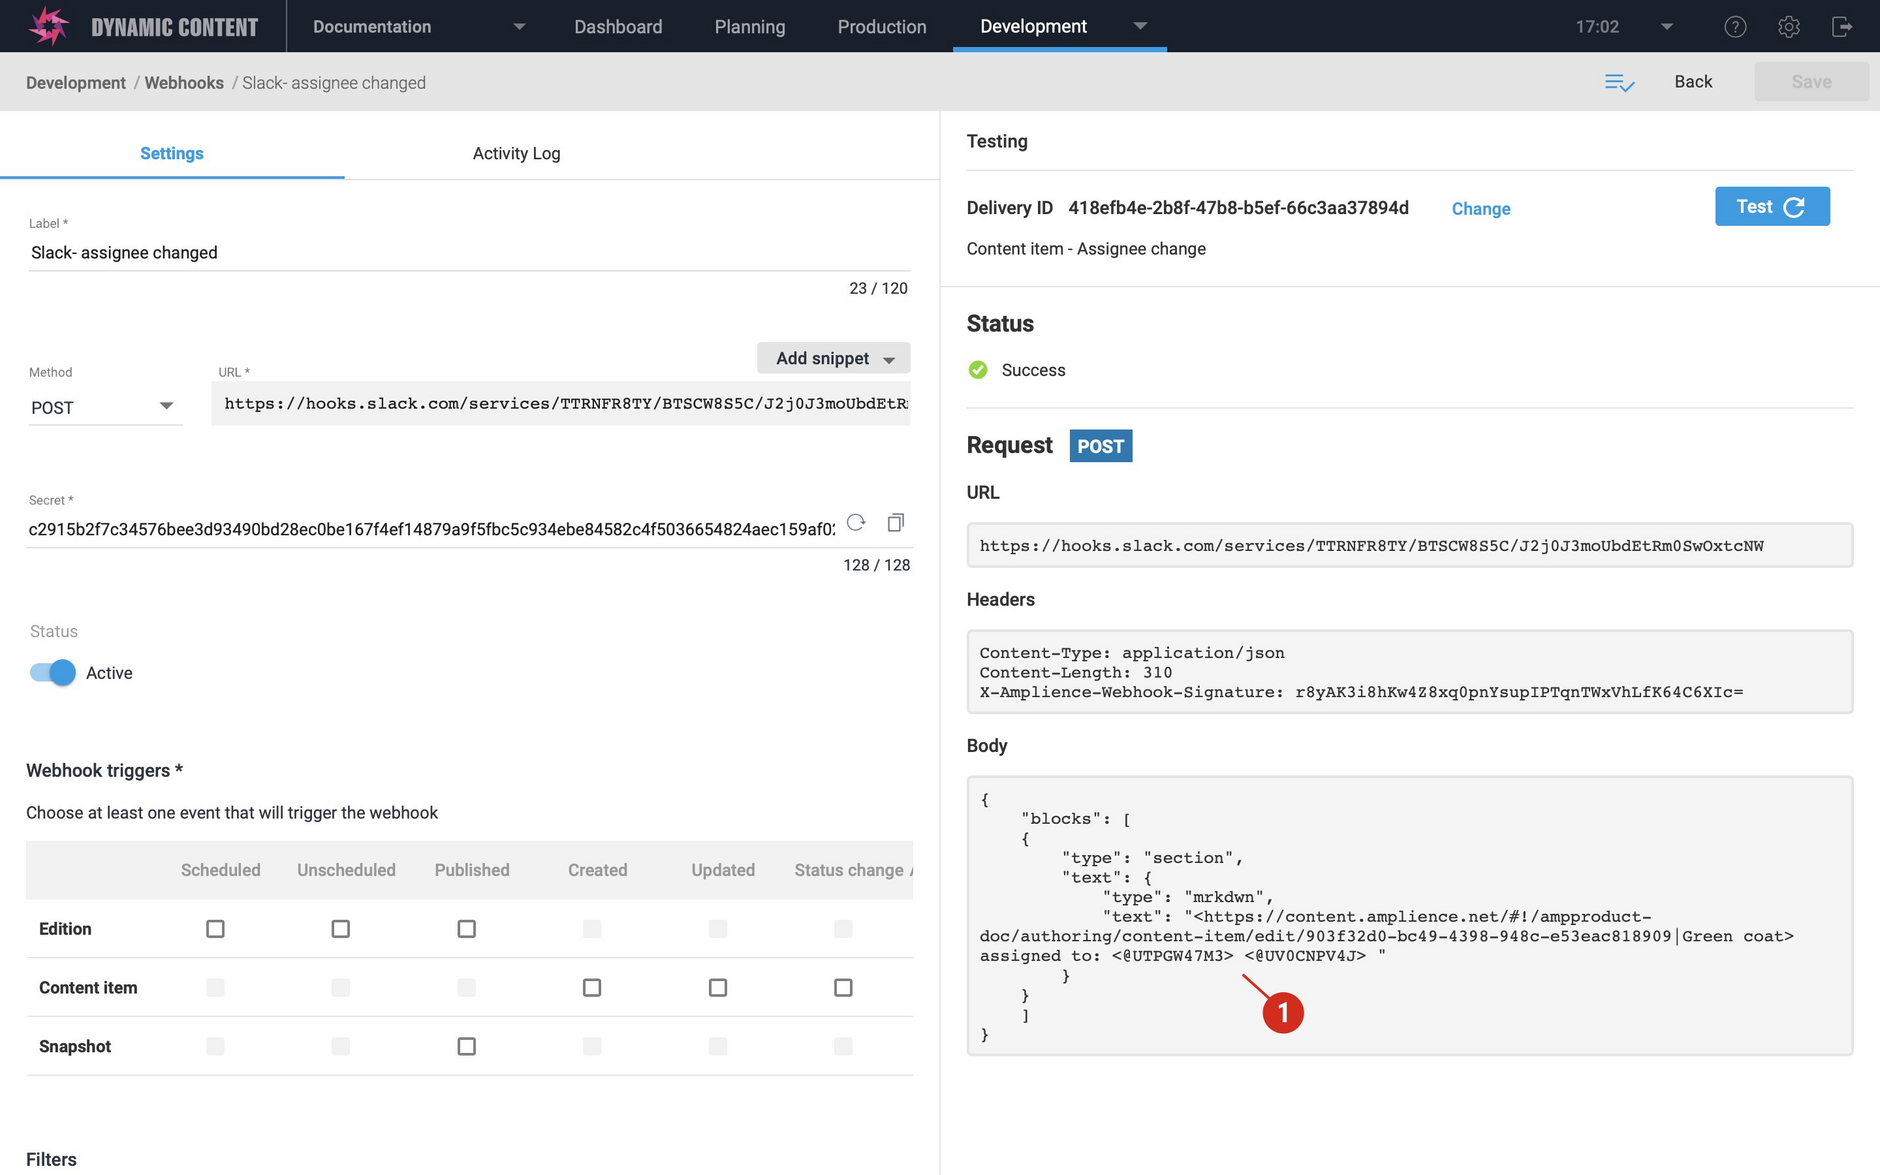Viewport: 1880px width, 1175px height.
Task: Check Edition Published checkbox
Action: 466,929
